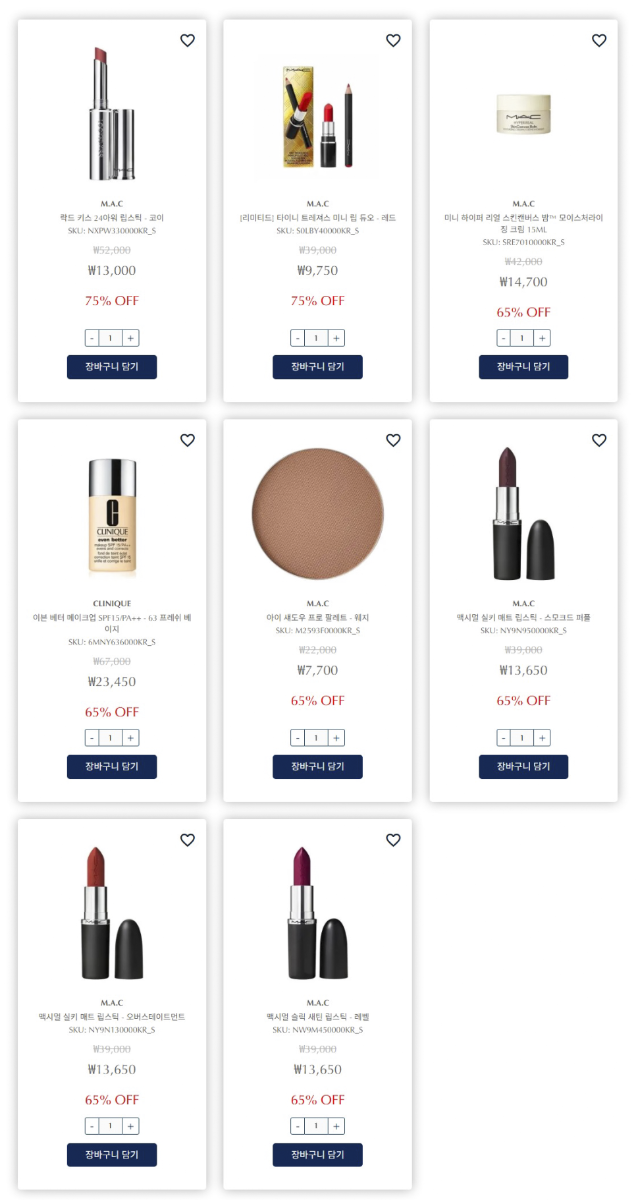This screenshot has width=636, height=1200.
Task: Decrease quantity of 타이니 트레져스 lip duo
Action: (x=298, y=338)
